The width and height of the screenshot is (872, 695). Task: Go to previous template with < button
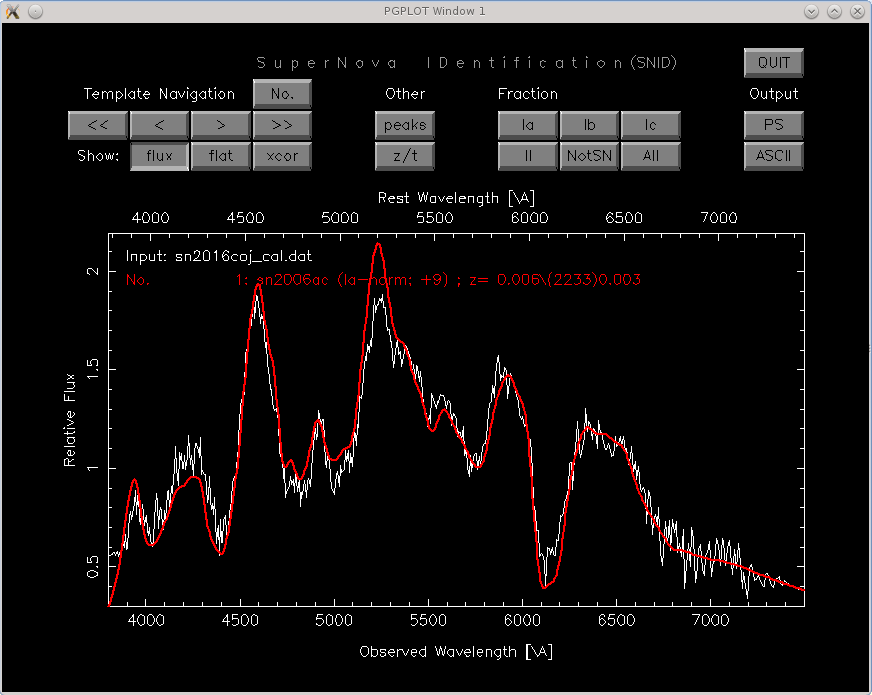(x=159, y=125)
